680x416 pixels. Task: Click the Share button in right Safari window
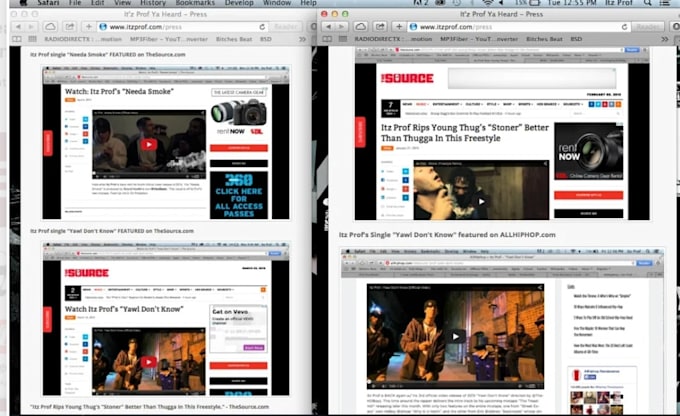coord(380,27)
